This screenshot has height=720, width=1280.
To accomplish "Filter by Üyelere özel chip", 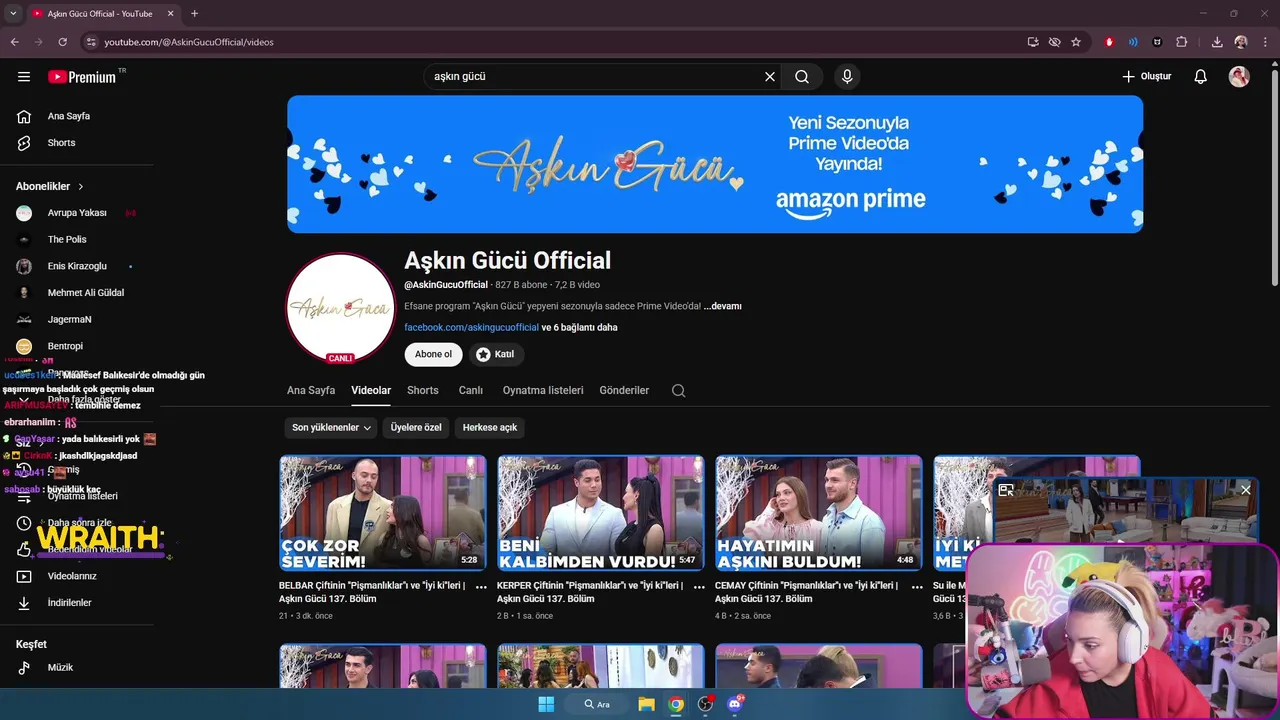I will coord(416,428).
